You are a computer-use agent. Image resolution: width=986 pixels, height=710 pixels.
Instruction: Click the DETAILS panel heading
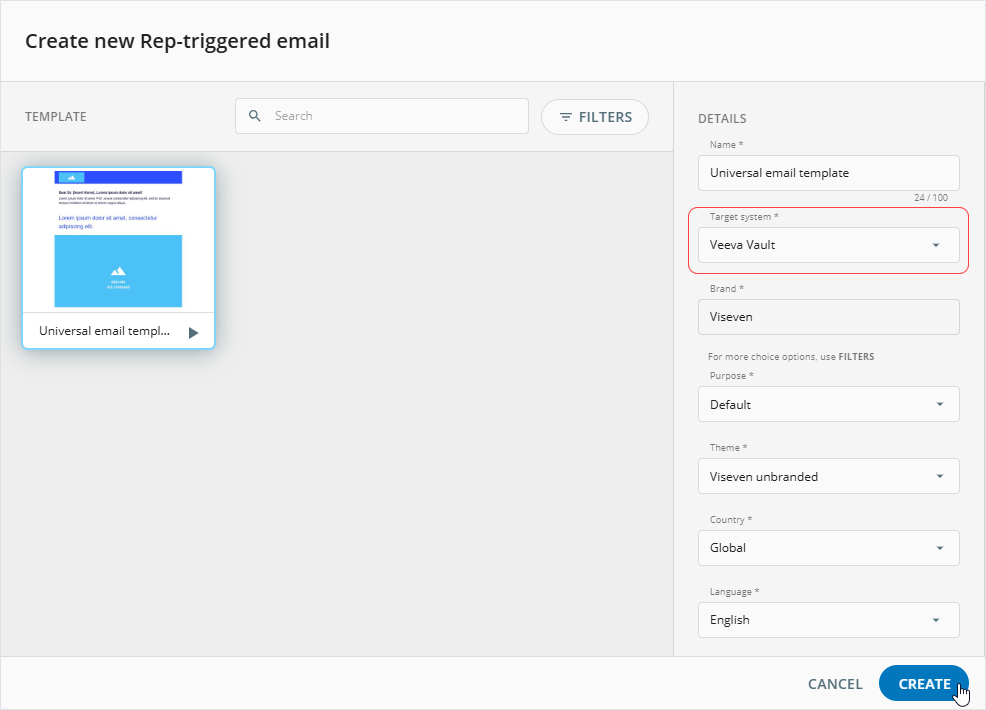(x=722, y=119)
